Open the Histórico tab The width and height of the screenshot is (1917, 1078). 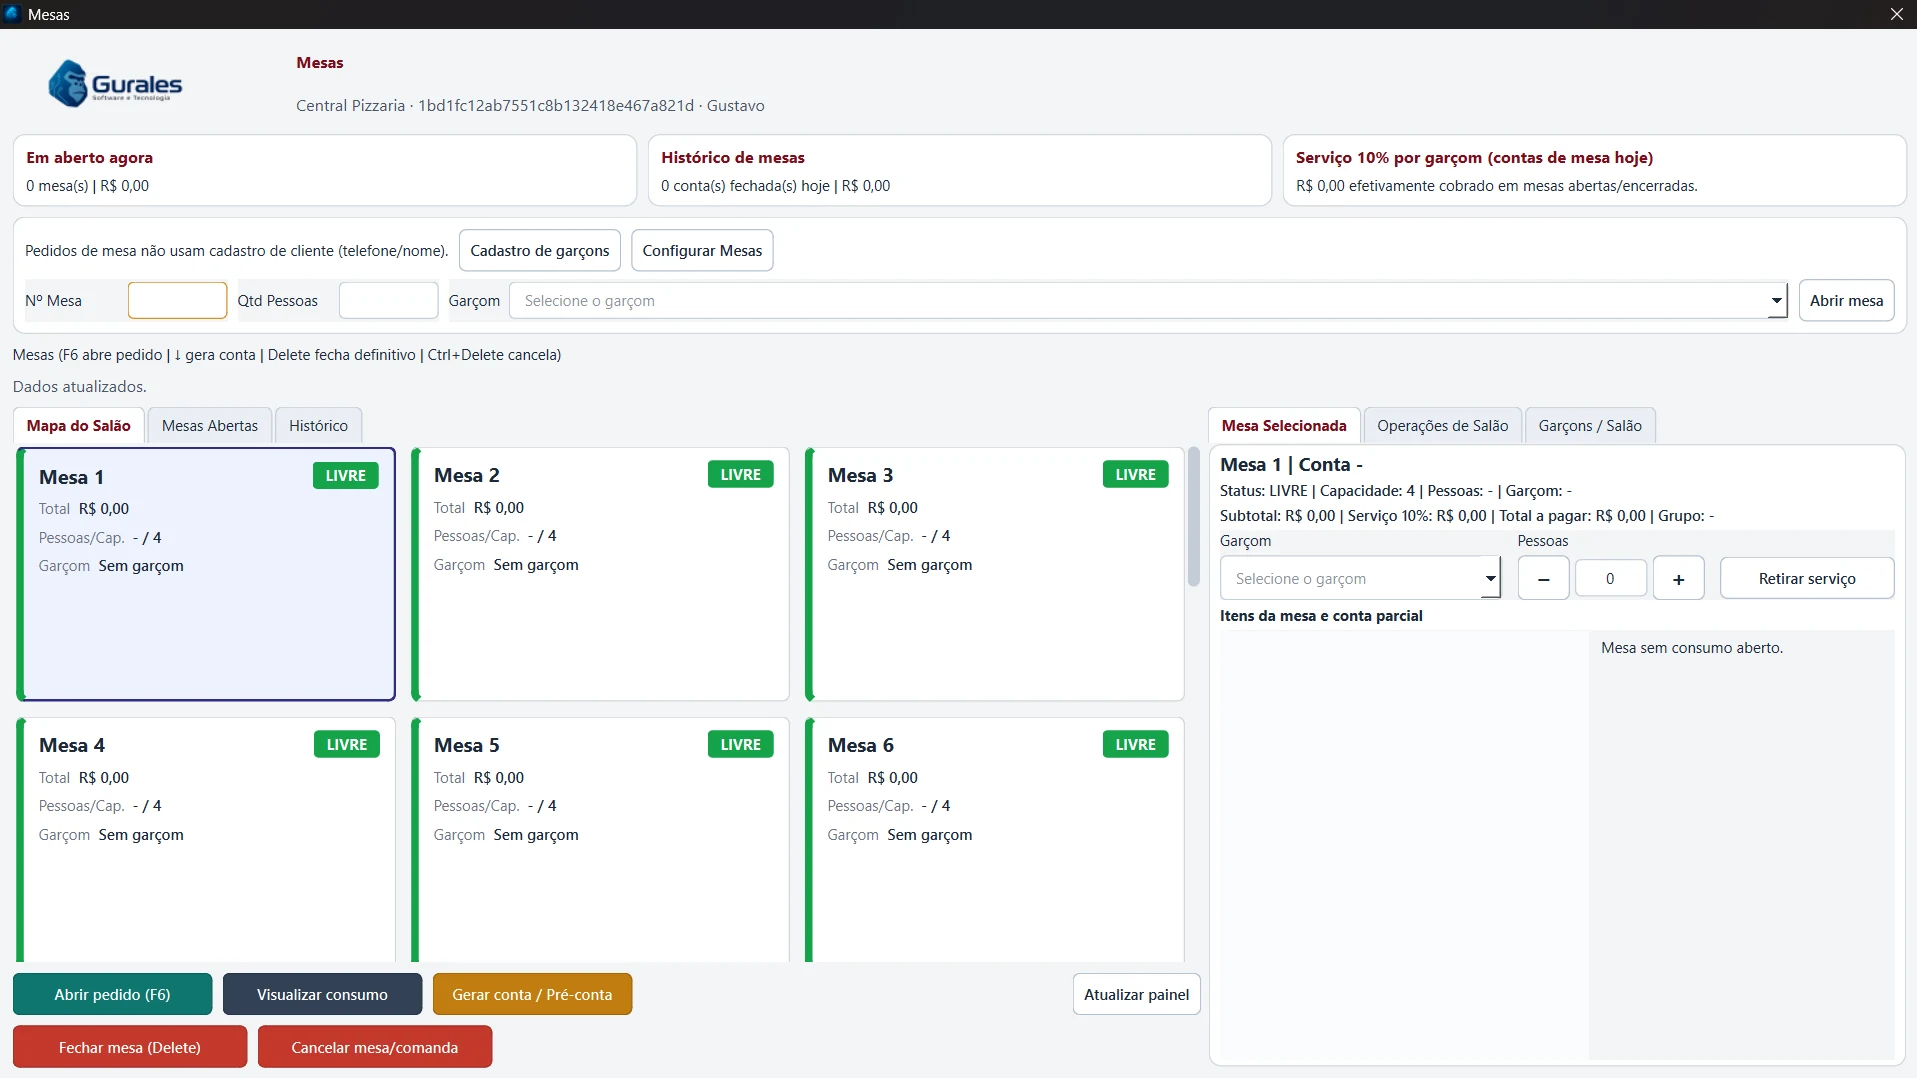tap(318, 426)
